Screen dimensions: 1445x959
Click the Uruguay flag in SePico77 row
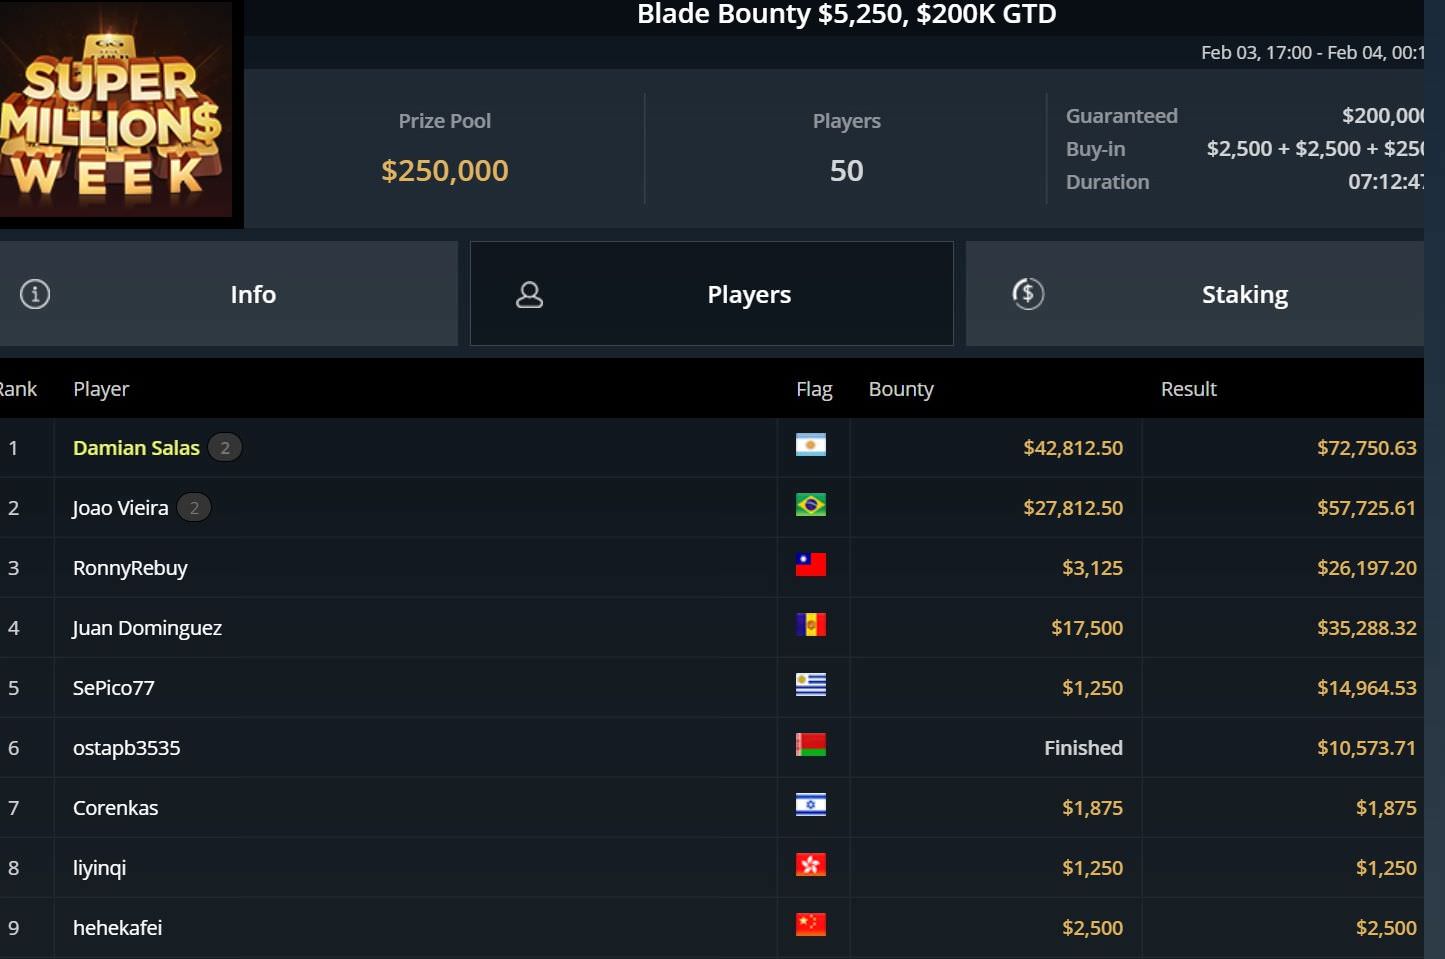[x=810, y=685]
